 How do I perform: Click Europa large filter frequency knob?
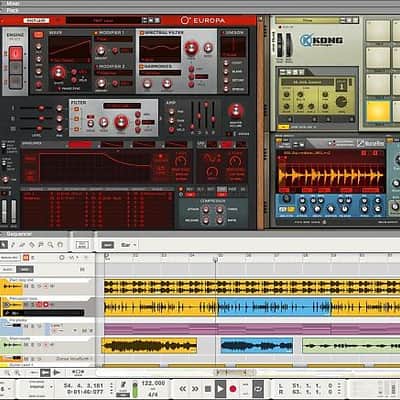[x=121, y=122]
